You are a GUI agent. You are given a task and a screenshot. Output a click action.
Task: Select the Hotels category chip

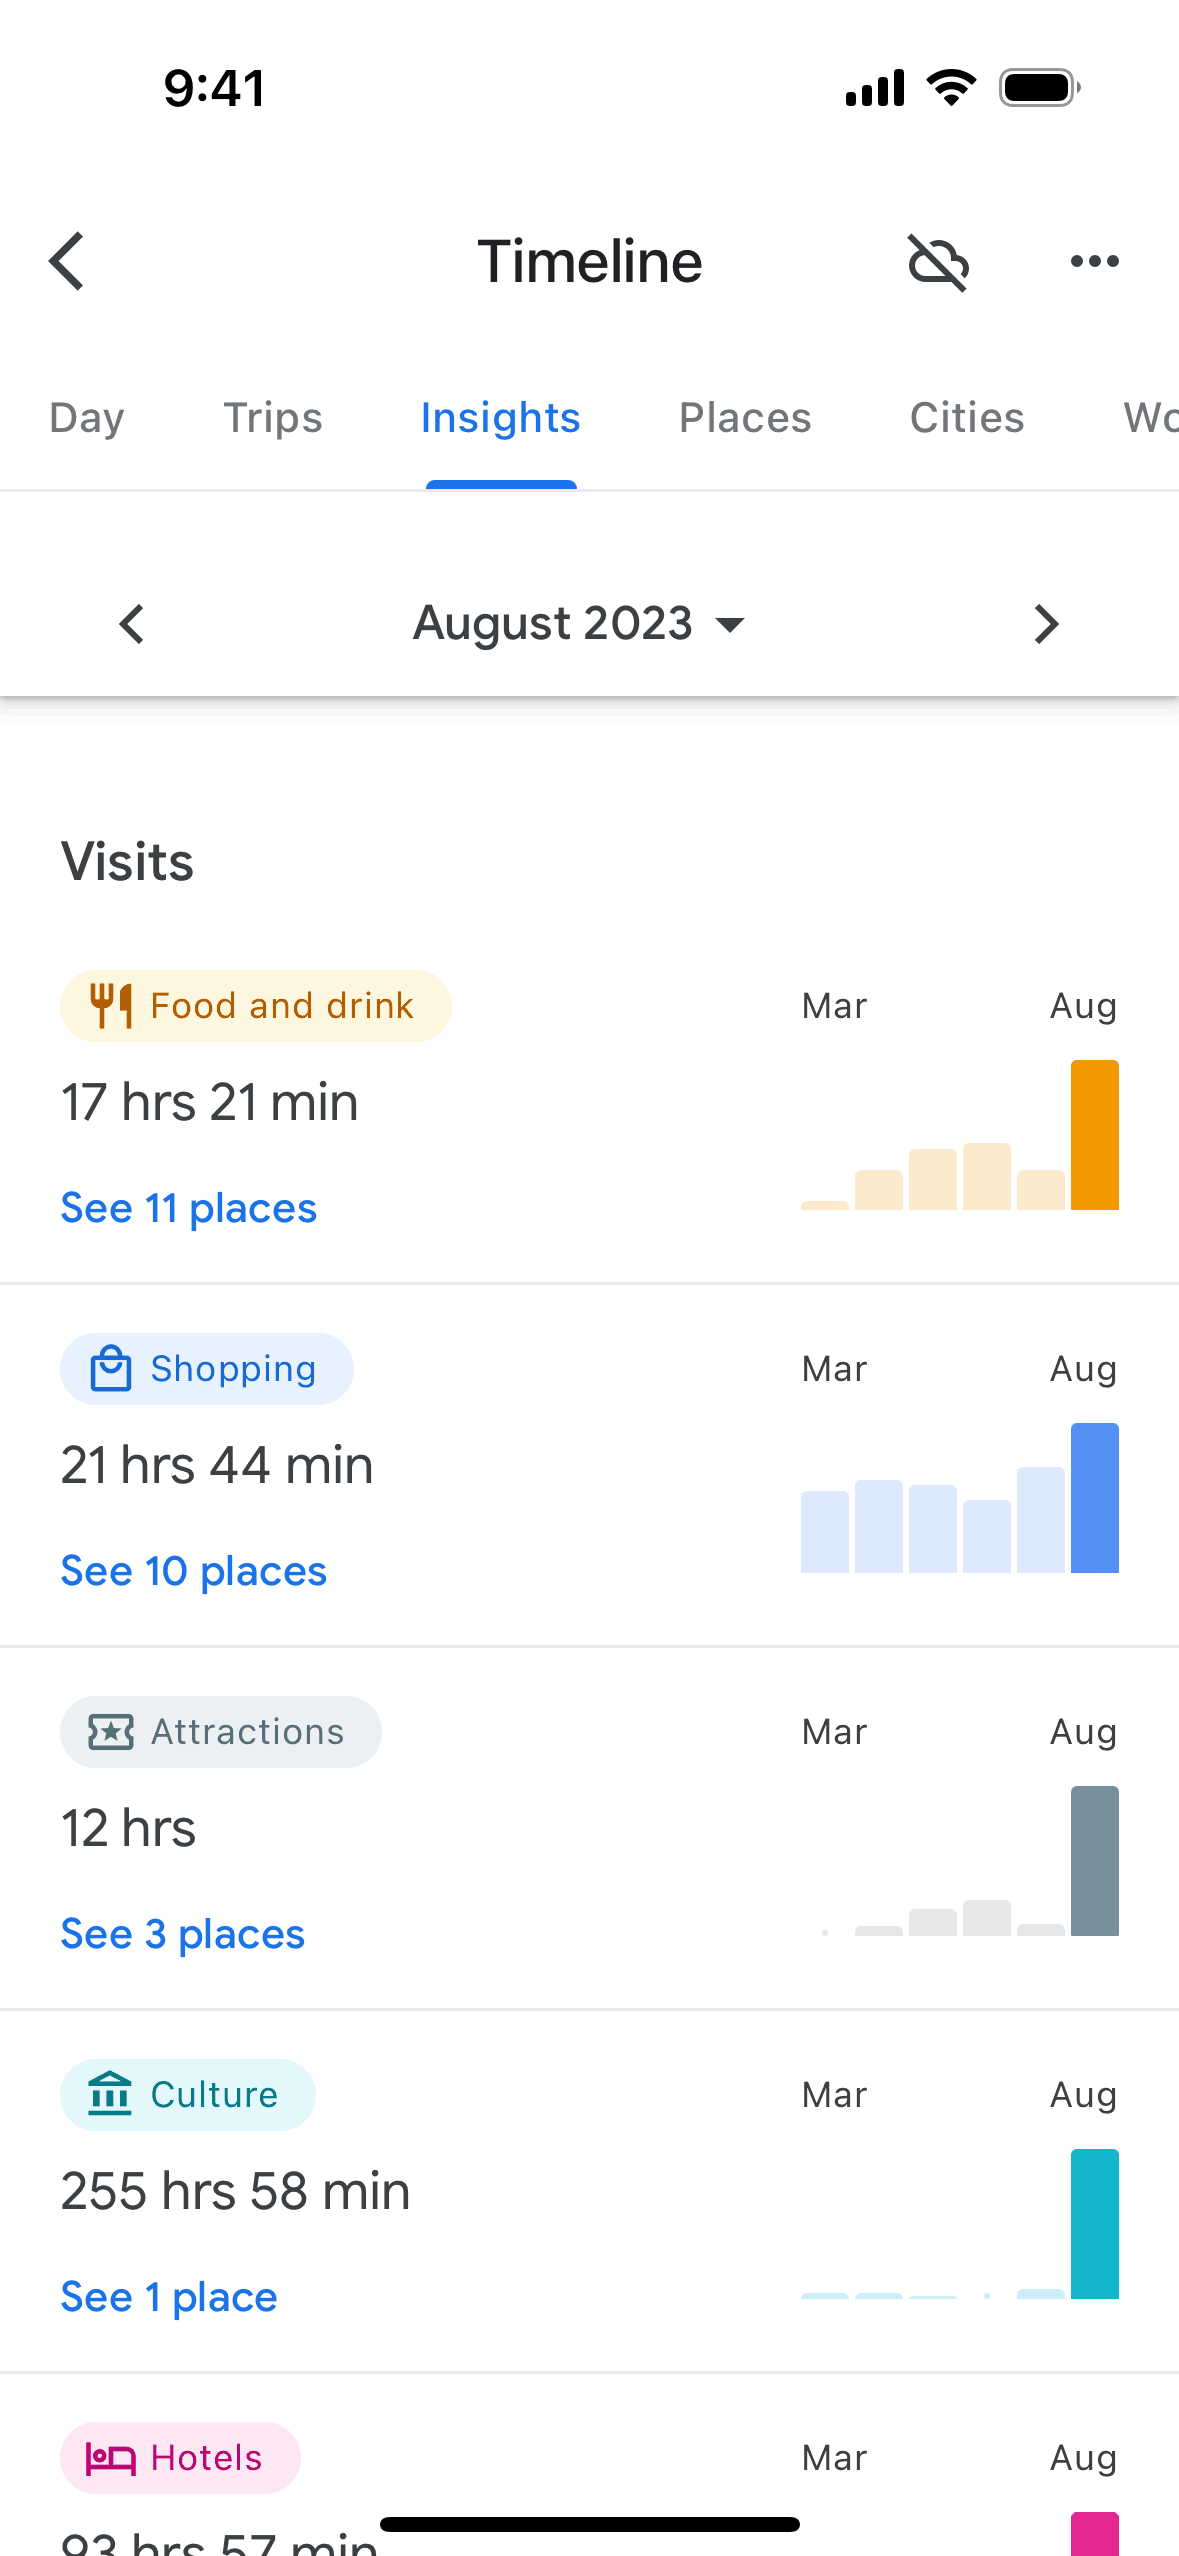tap(180, 2458)
